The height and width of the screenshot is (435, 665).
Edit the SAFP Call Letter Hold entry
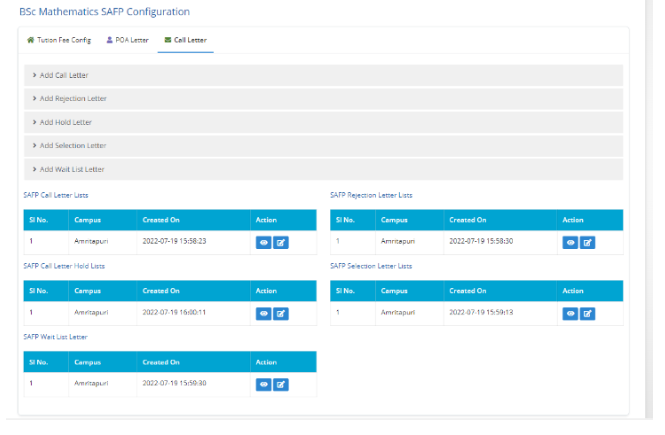[x=281, y=313]
